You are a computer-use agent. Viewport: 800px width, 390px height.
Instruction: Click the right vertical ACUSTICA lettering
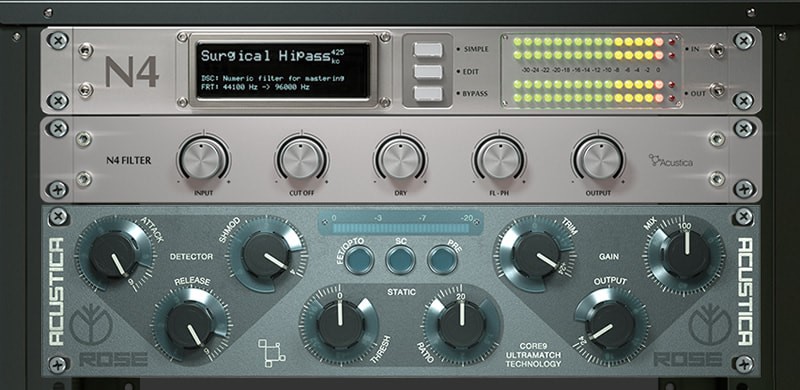745,291
